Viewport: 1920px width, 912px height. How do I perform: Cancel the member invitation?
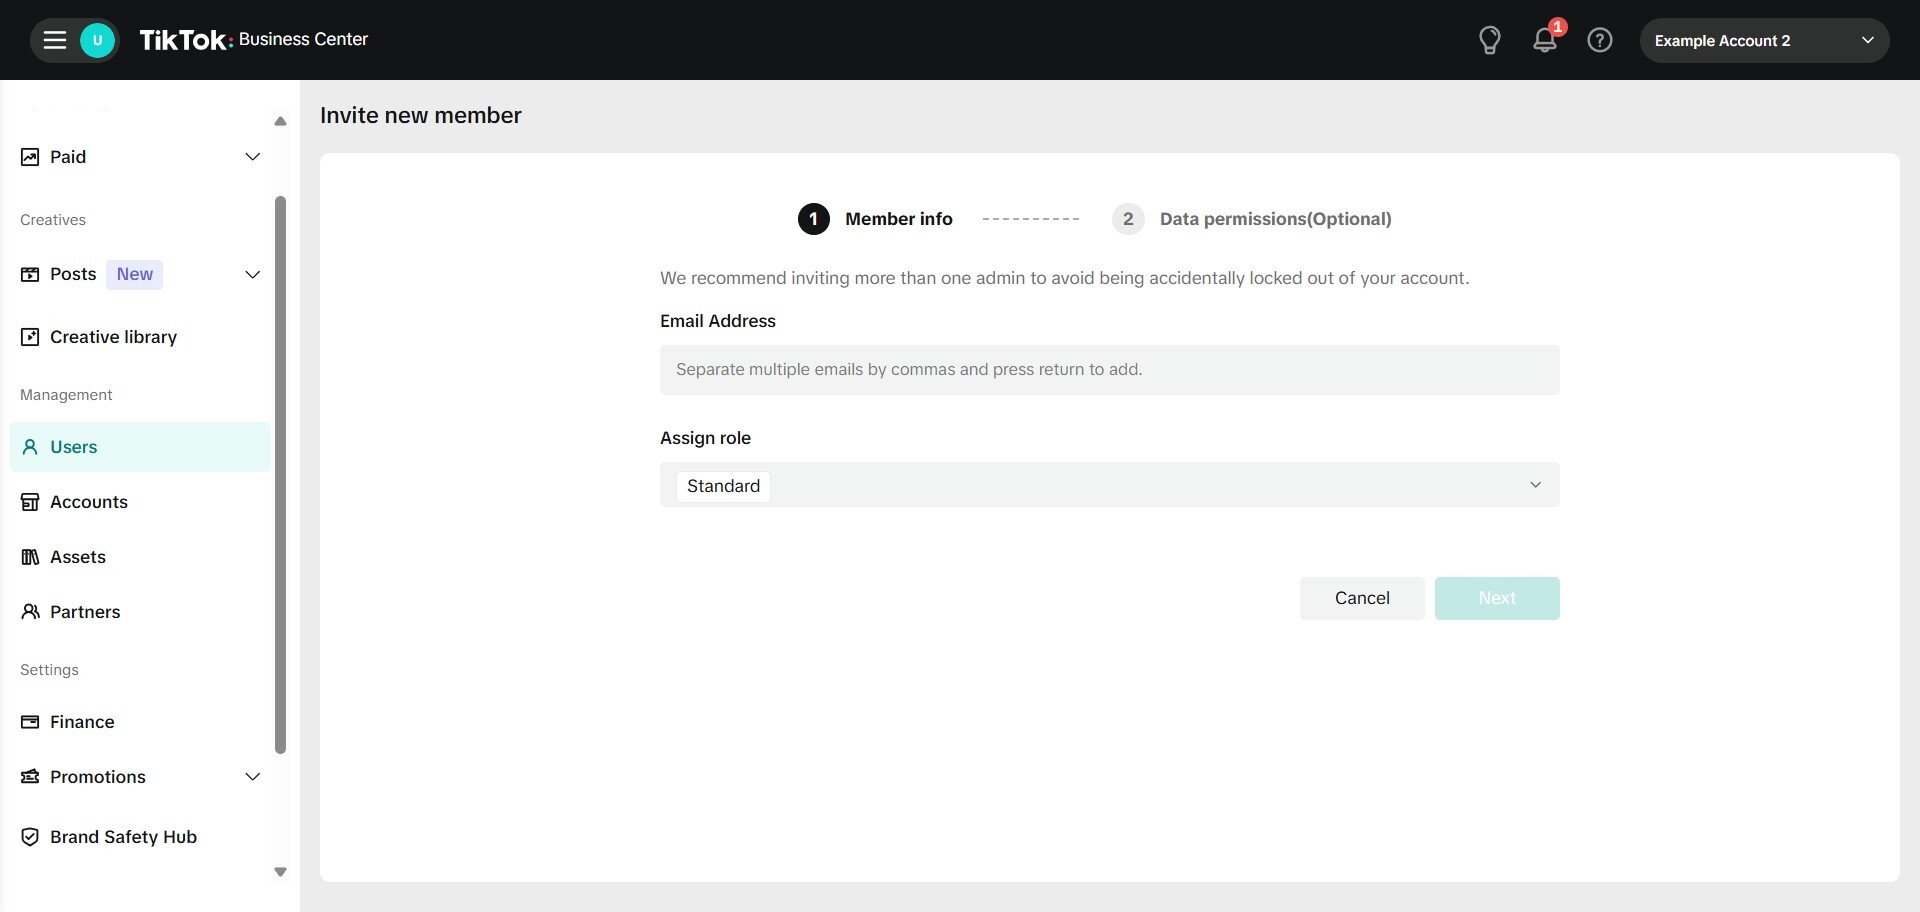pos(1361,598)
